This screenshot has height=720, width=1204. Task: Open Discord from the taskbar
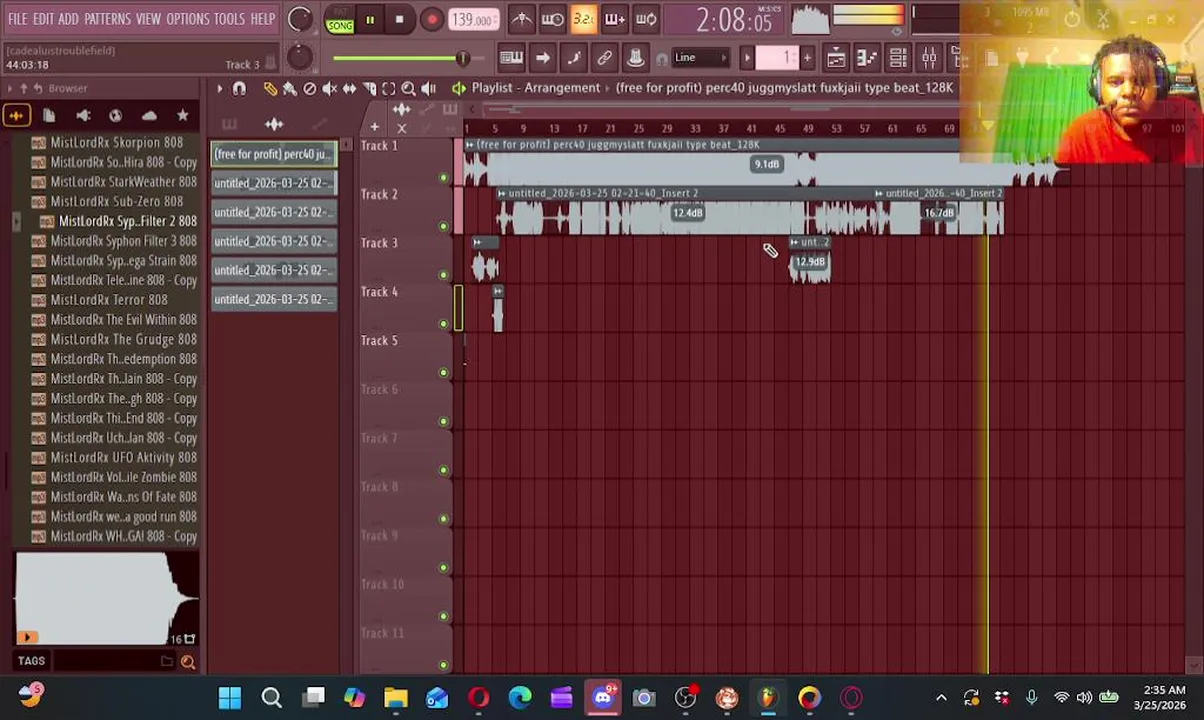[x=603, y=698]
